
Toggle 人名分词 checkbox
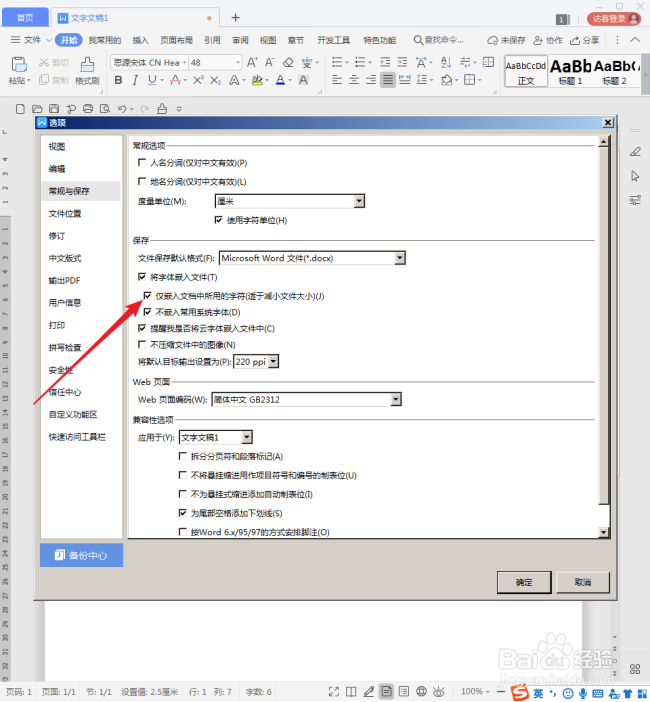(142, 163)
